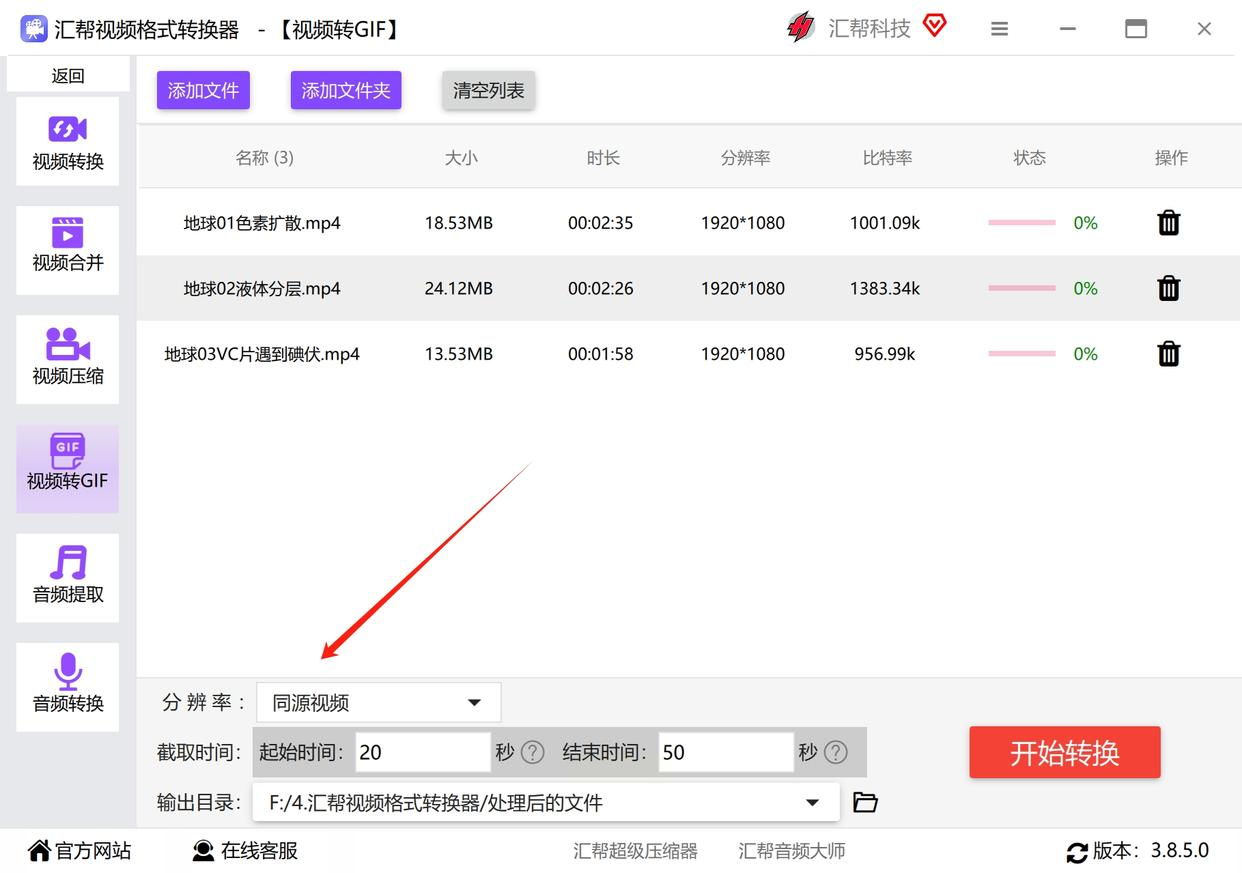Switch to 视频转换 in sidebar
This screenshot has width=1242, height=873.
[68, 142]
